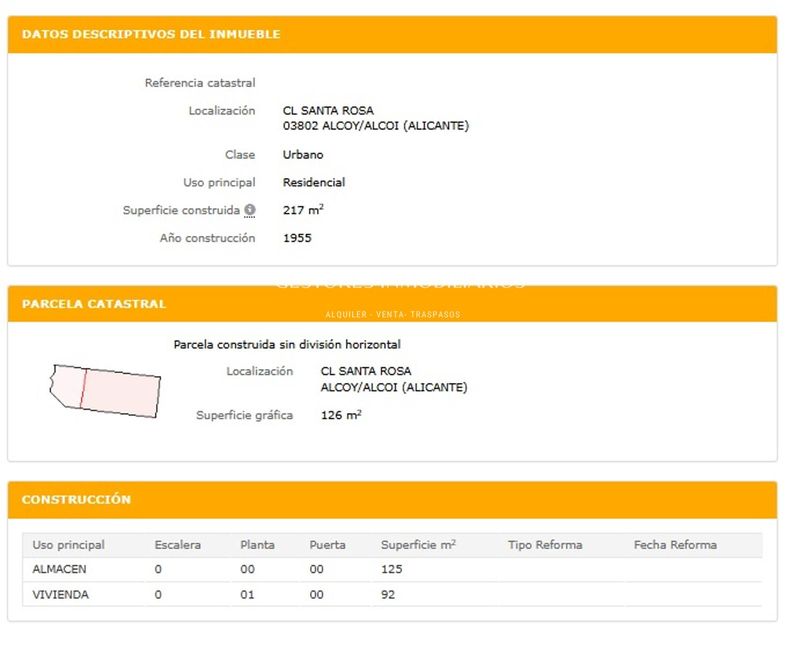Click the Urbano value beside Clase

[x=303, y=154]
